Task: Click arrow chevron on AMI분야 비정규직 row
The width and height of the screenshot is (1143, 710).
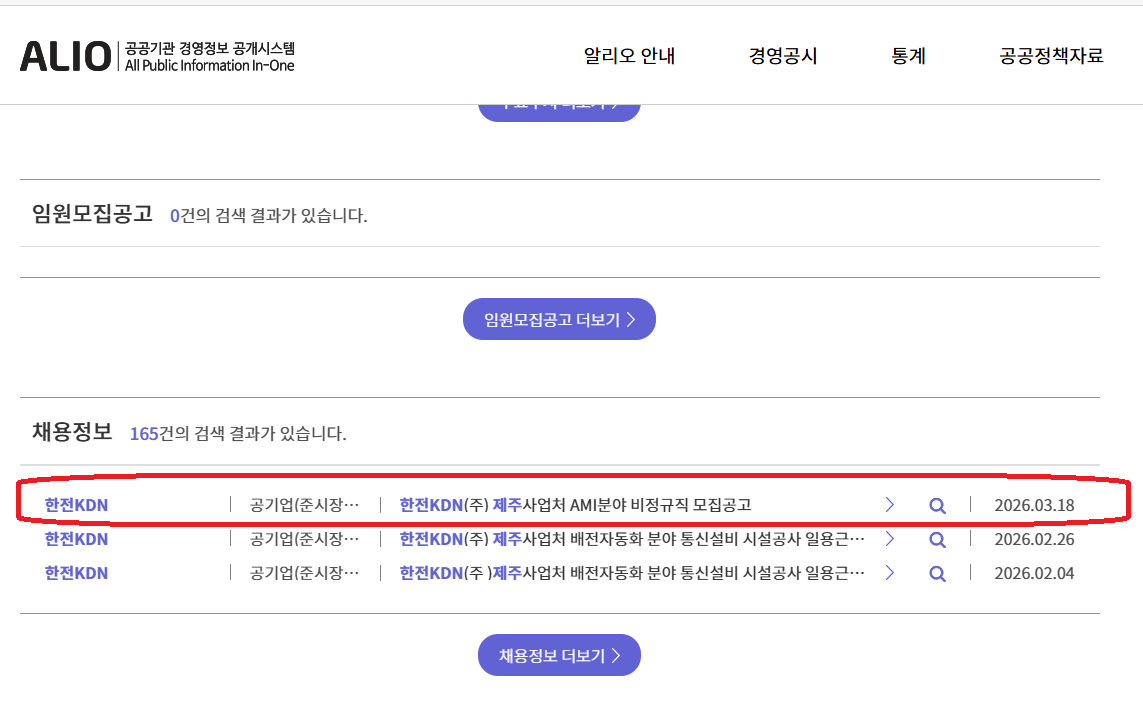Action: tap(889, 505)
